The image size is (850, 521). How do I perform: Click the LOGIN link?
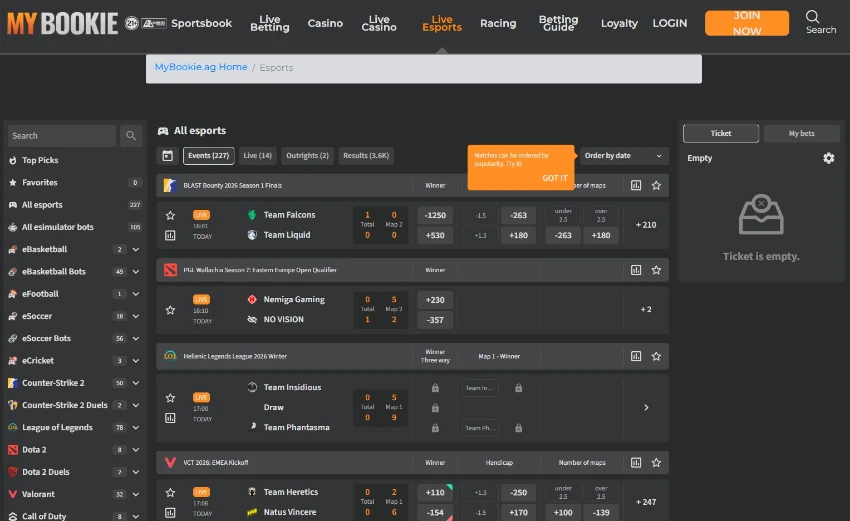click(x=669, y=23)
